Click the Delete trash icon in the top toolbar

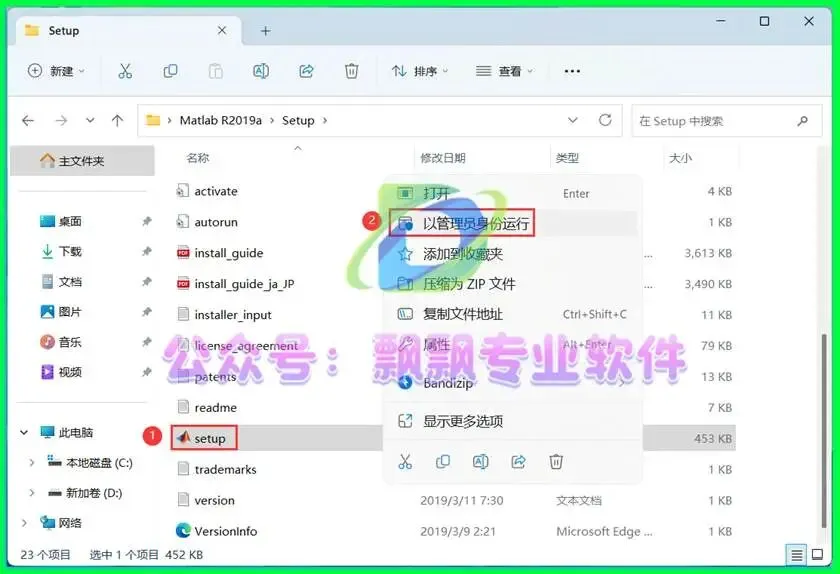351,71
